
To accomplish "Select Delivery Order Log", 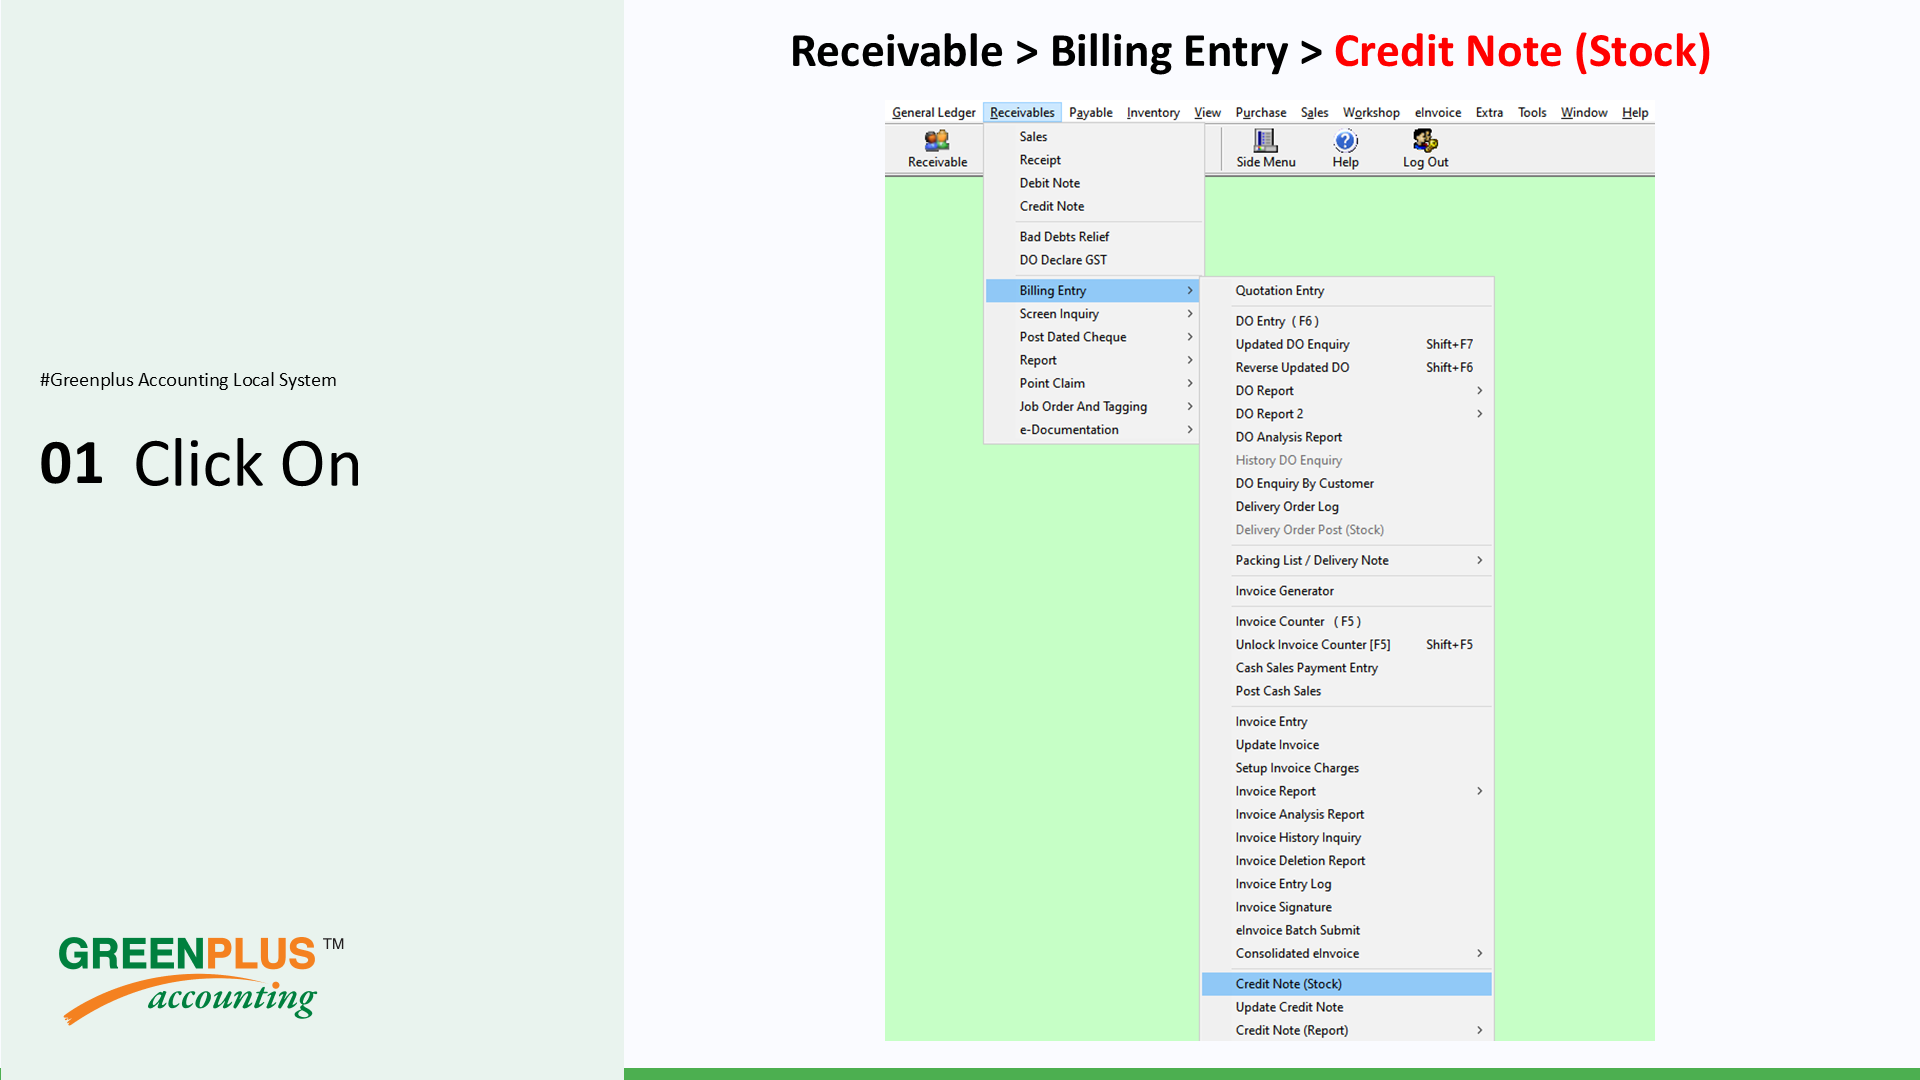I will coord(1347,507).
